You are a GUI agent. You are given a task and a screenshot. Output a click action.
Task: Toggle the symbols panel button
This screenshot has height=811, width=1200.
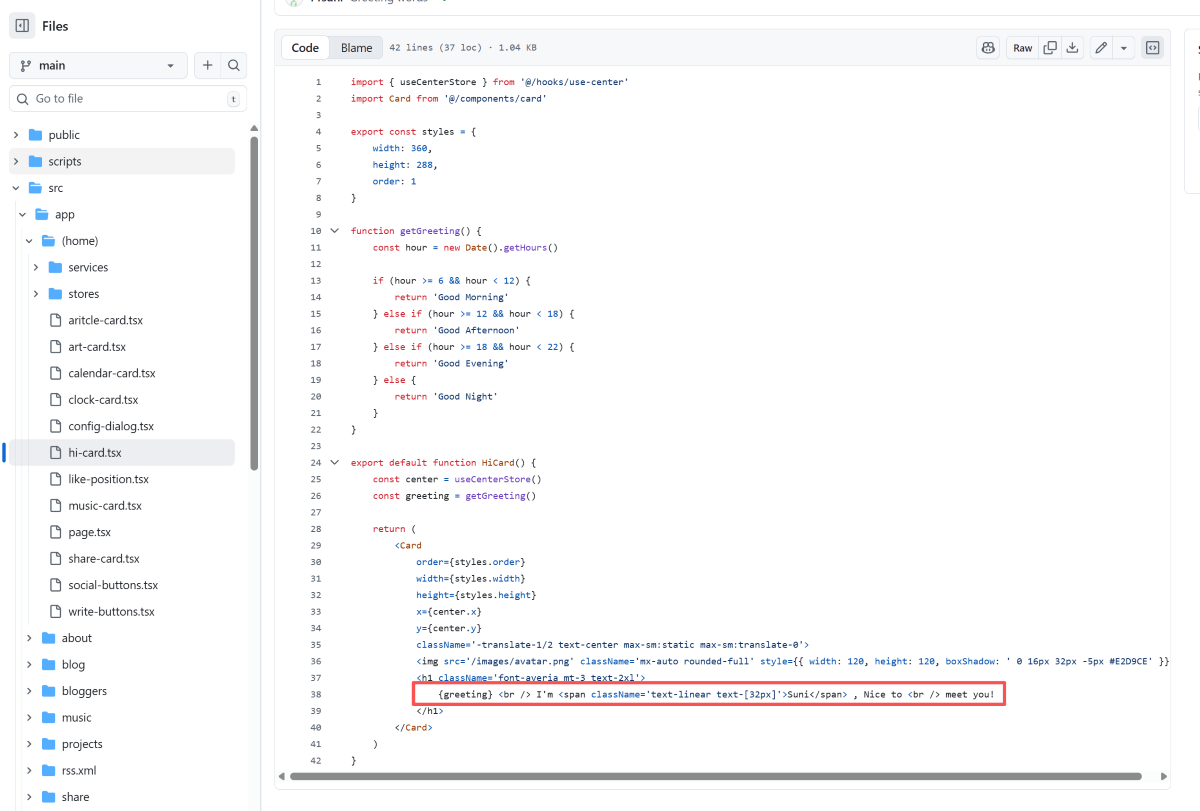tap(1152, 48)
